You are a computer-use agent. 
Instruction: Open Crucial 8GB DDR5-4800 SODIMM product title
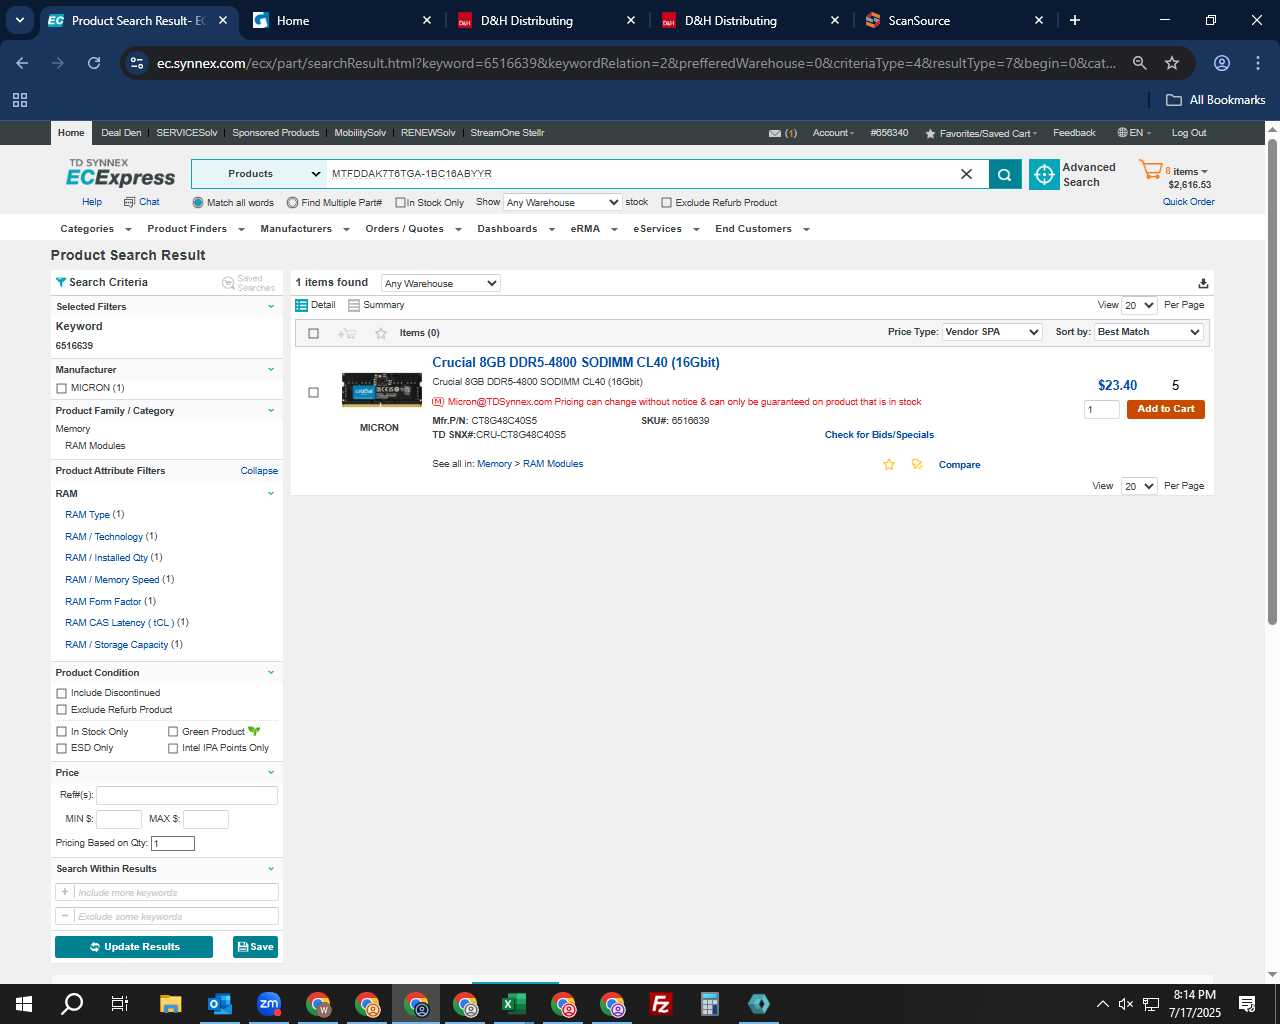(576, 363)
